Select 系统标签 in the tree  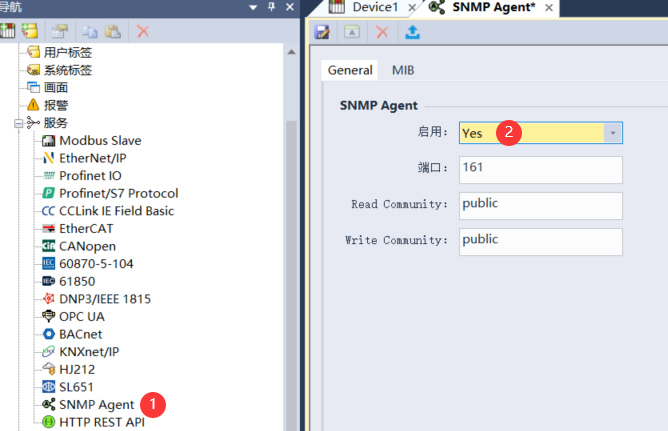point(68,70)
